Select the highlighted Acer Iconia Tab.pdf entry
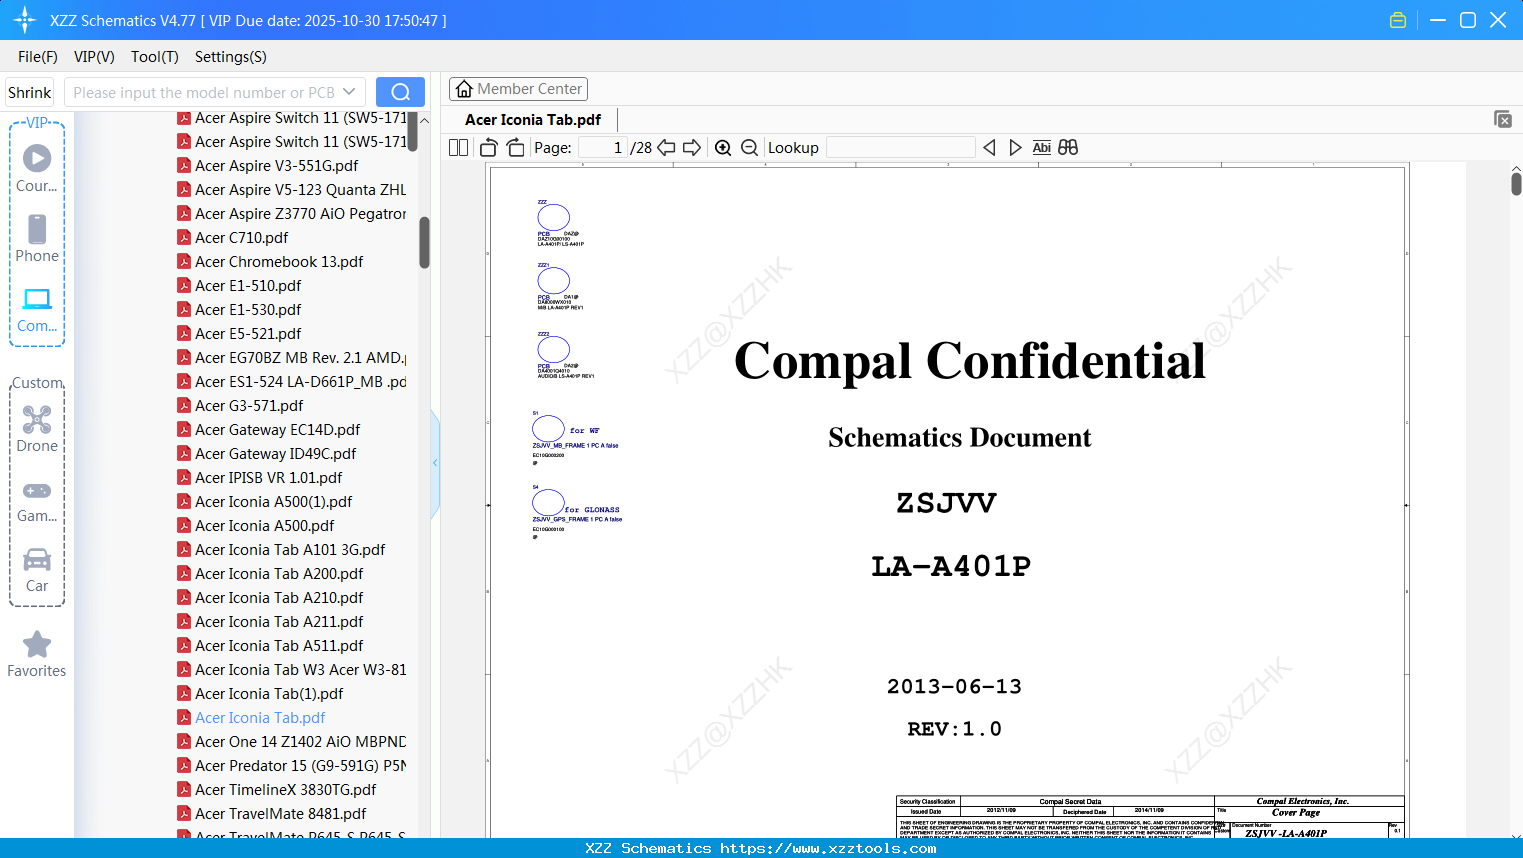1523x858 pixels. point(260,718)
